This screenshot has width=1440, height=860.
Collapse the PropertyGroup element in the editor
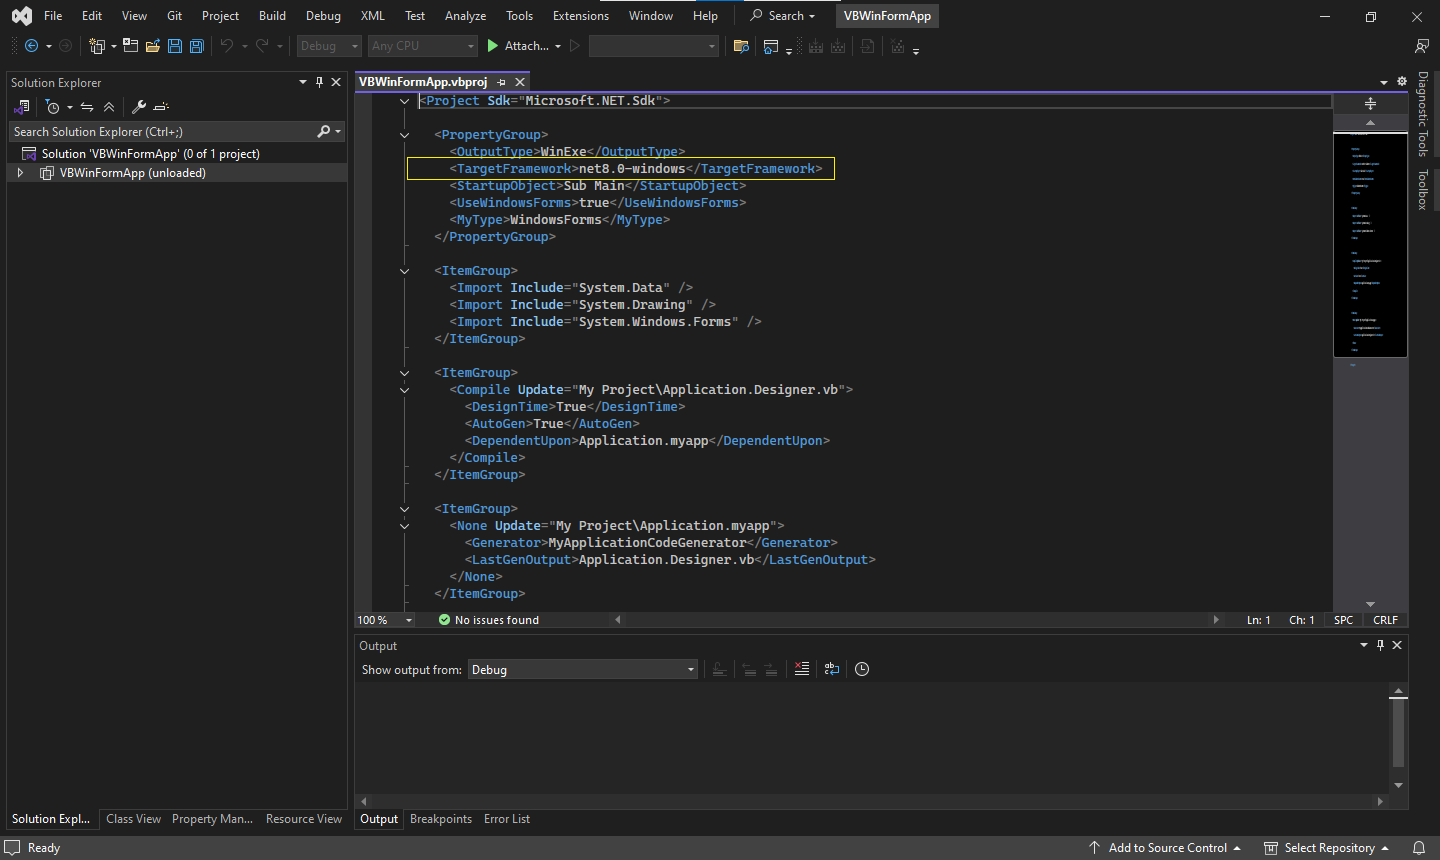pyautogui.click(x=404, y=135)
